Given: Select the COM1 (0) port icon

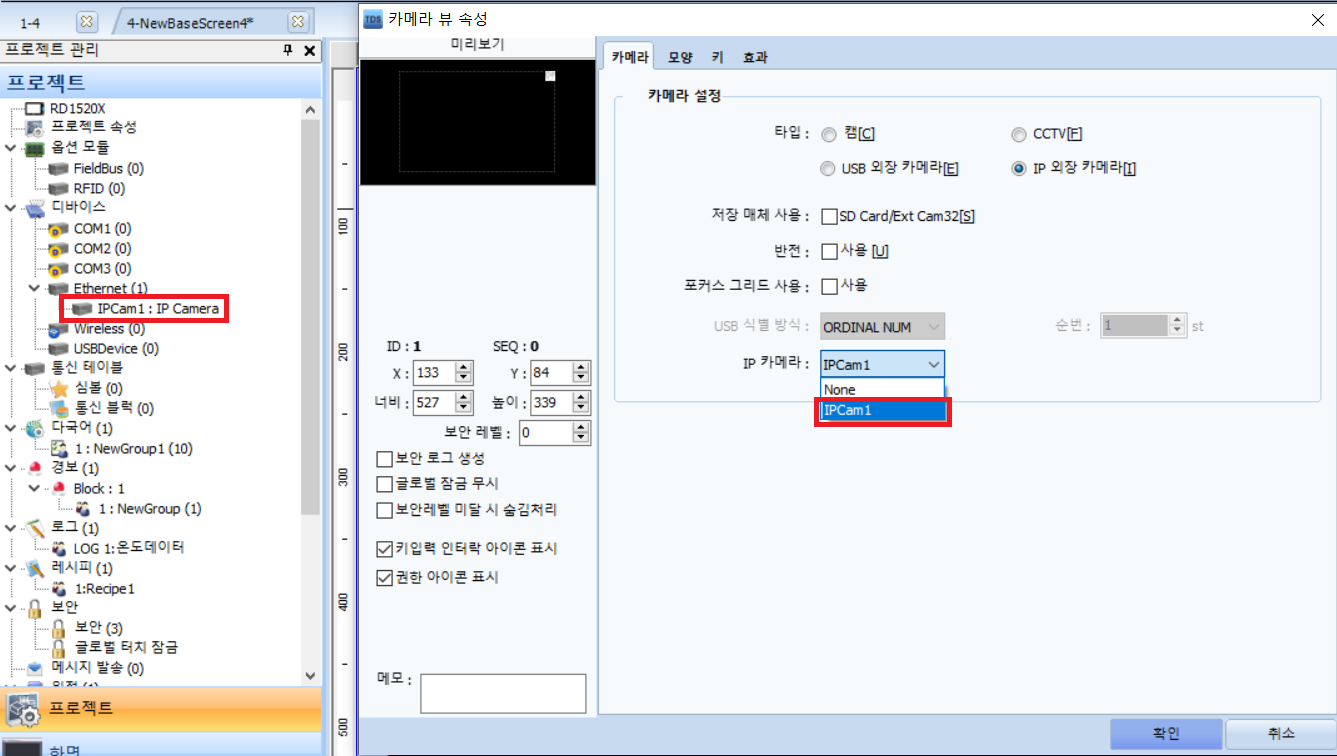Looking at the screenshot, I should 58,228.
